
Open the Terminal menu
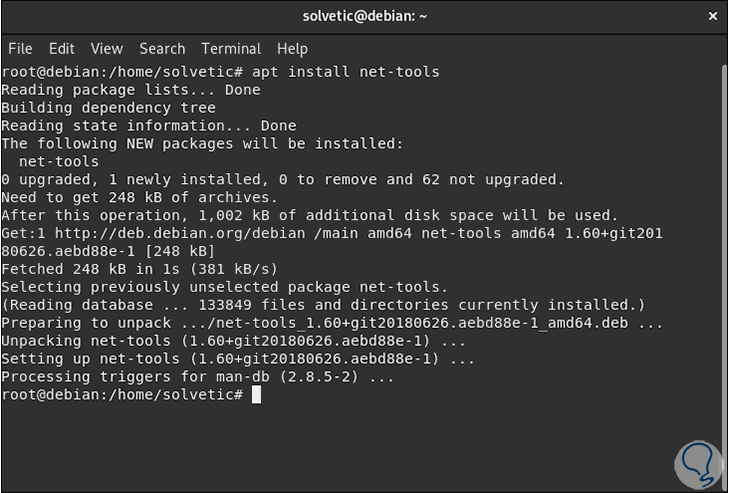pos(231,48)
